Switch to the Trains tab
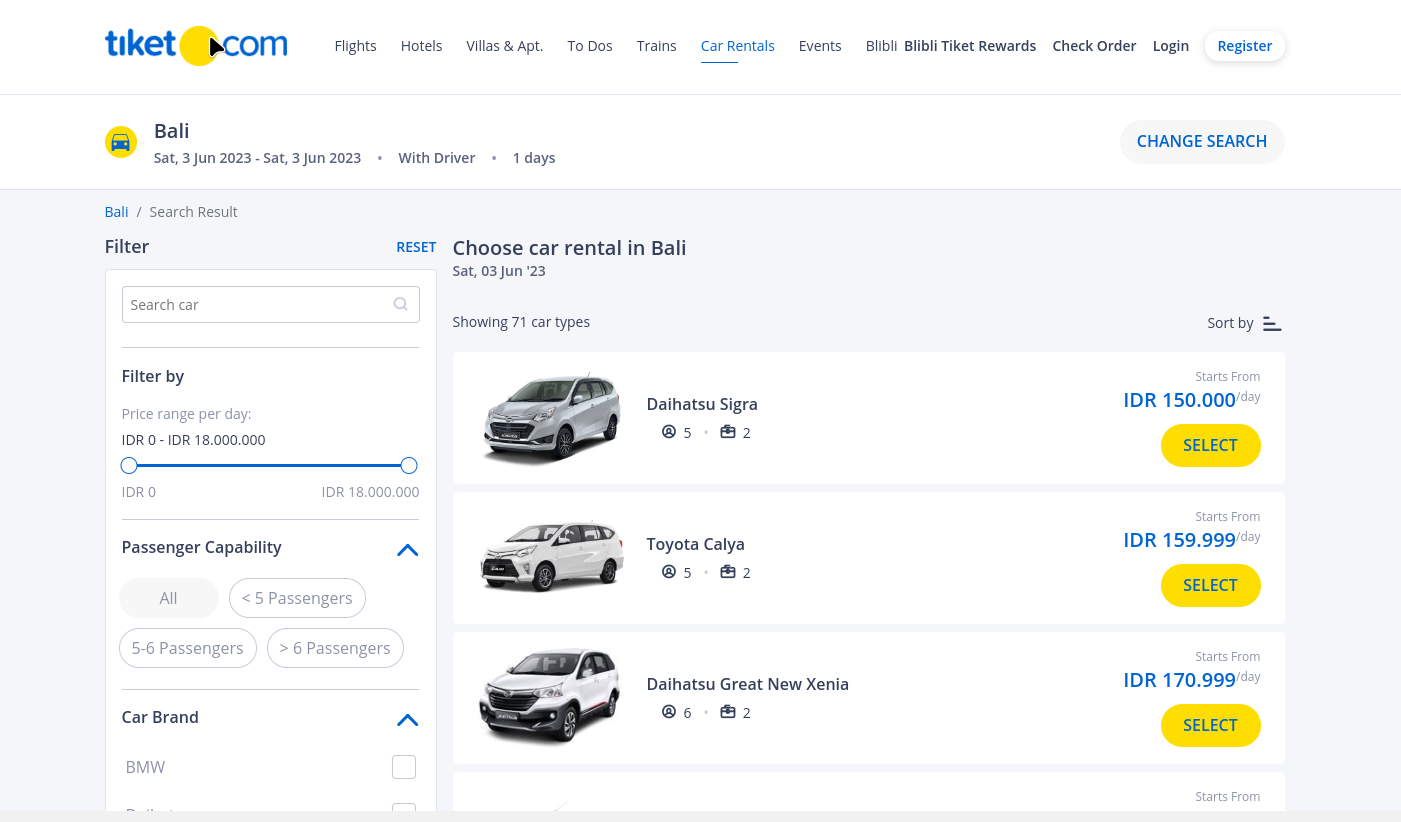The image size is (1401, 822). click(x=656, y=46)
